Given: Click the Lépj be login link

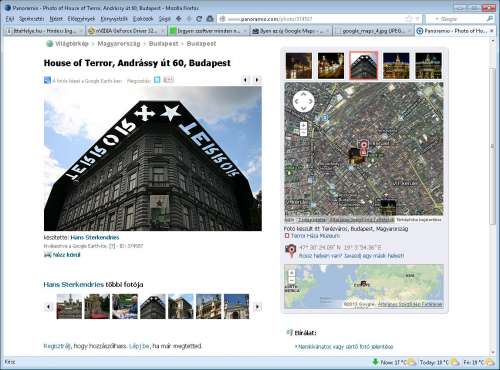Looking at the screenshot, I should pos(139,346).
